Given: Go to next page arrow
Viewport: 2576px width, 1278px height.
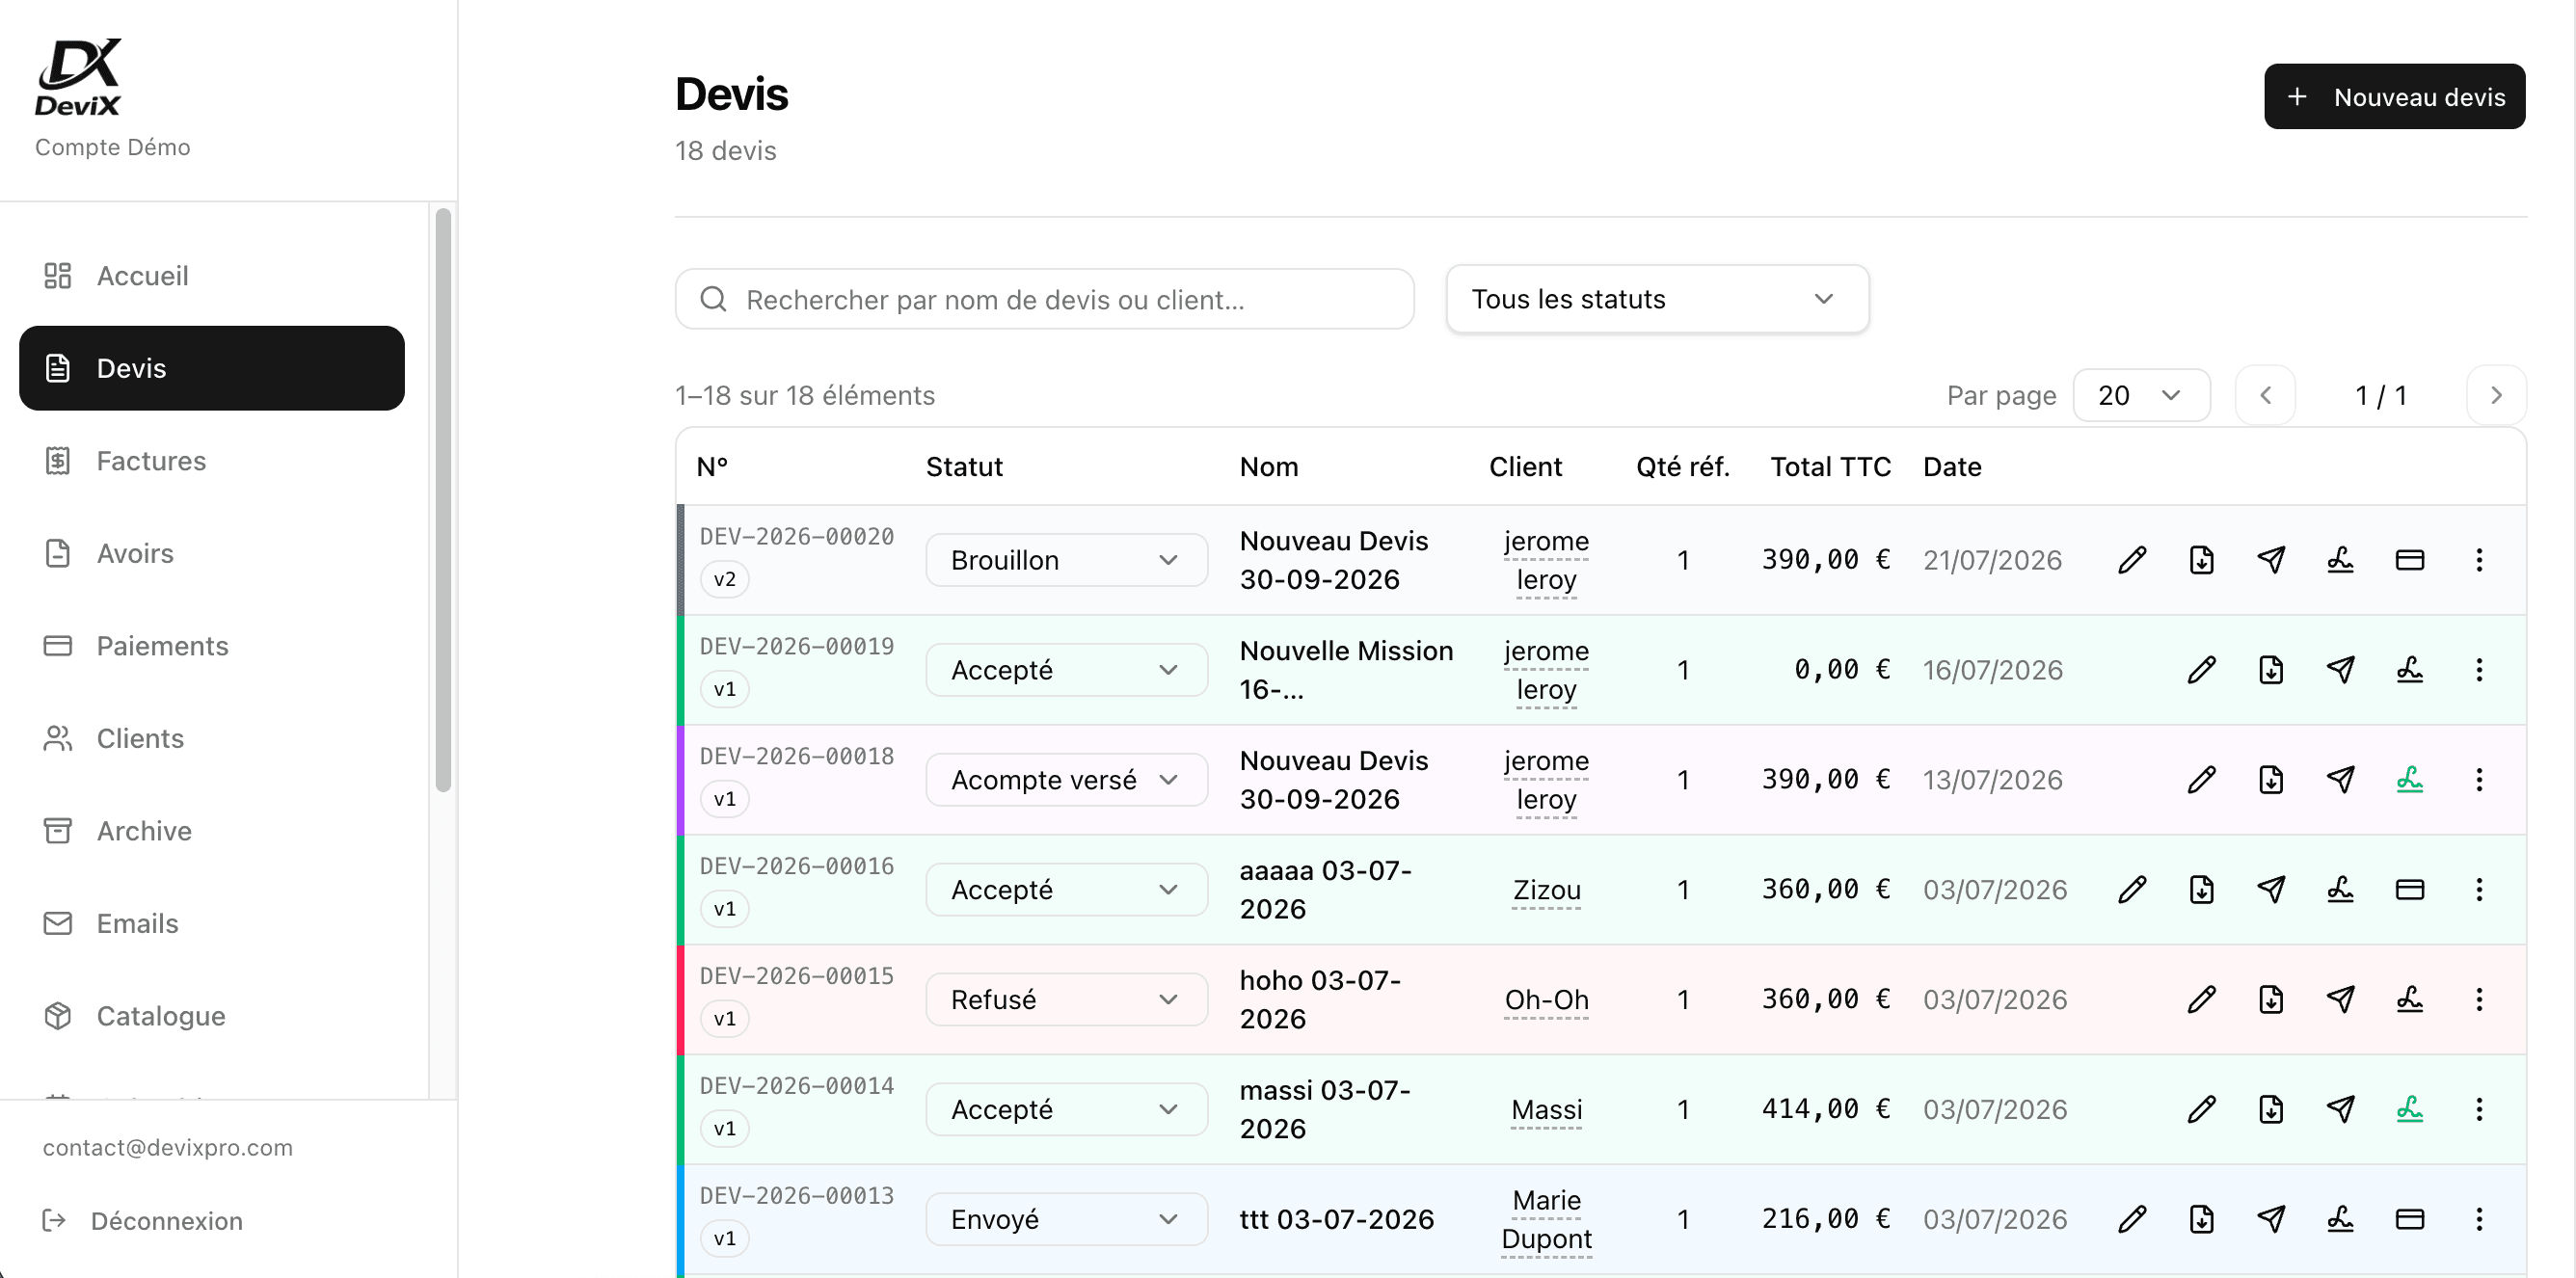Looking at the screenshot, I should [x=2496, y=396].
